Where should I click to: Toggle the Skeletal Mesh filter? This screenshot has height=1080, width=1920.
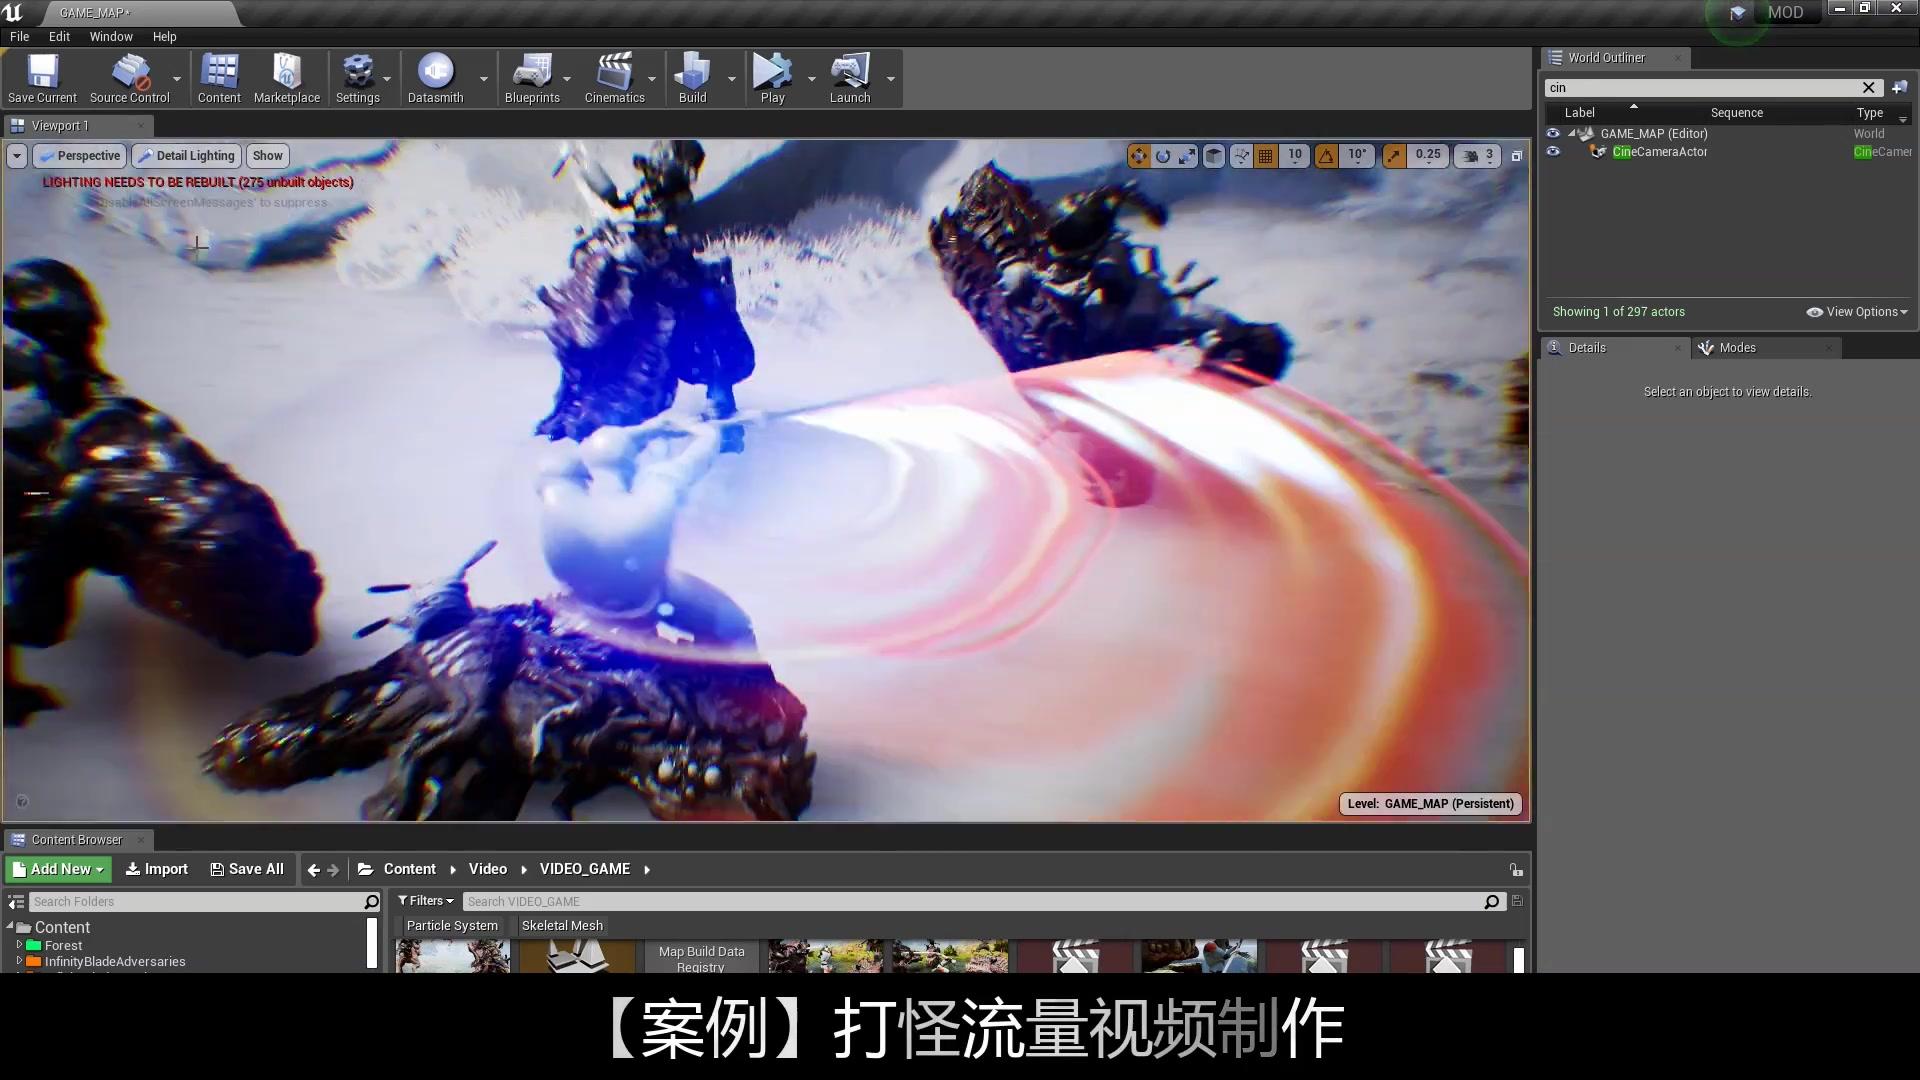click(562, 926)
